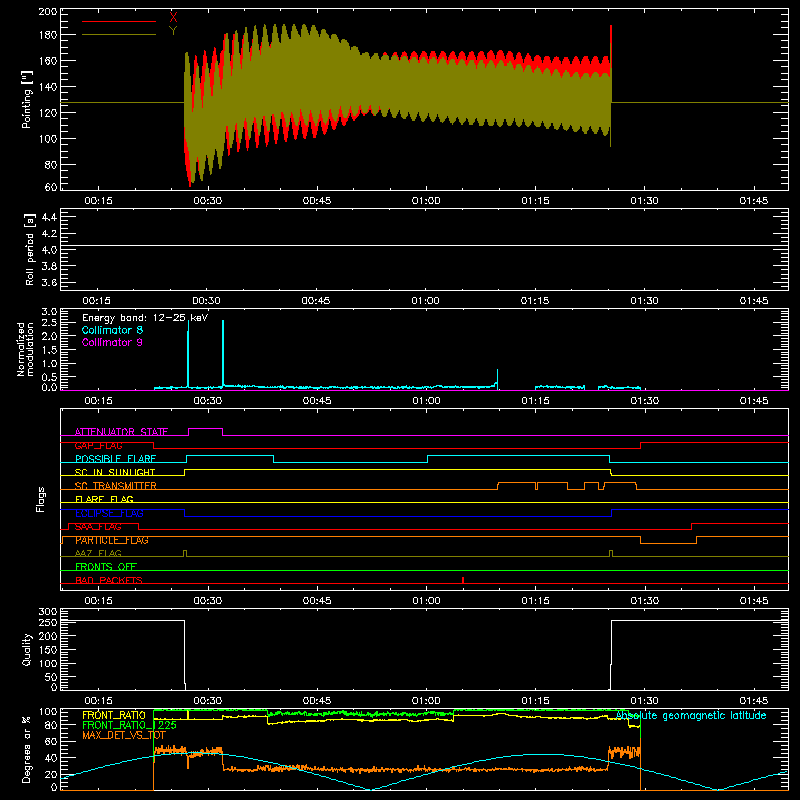The width and height of the screenshot is (800, 800).
Task: Click the red X legend label
Action: pyautogui.click(x=173, y=18)
